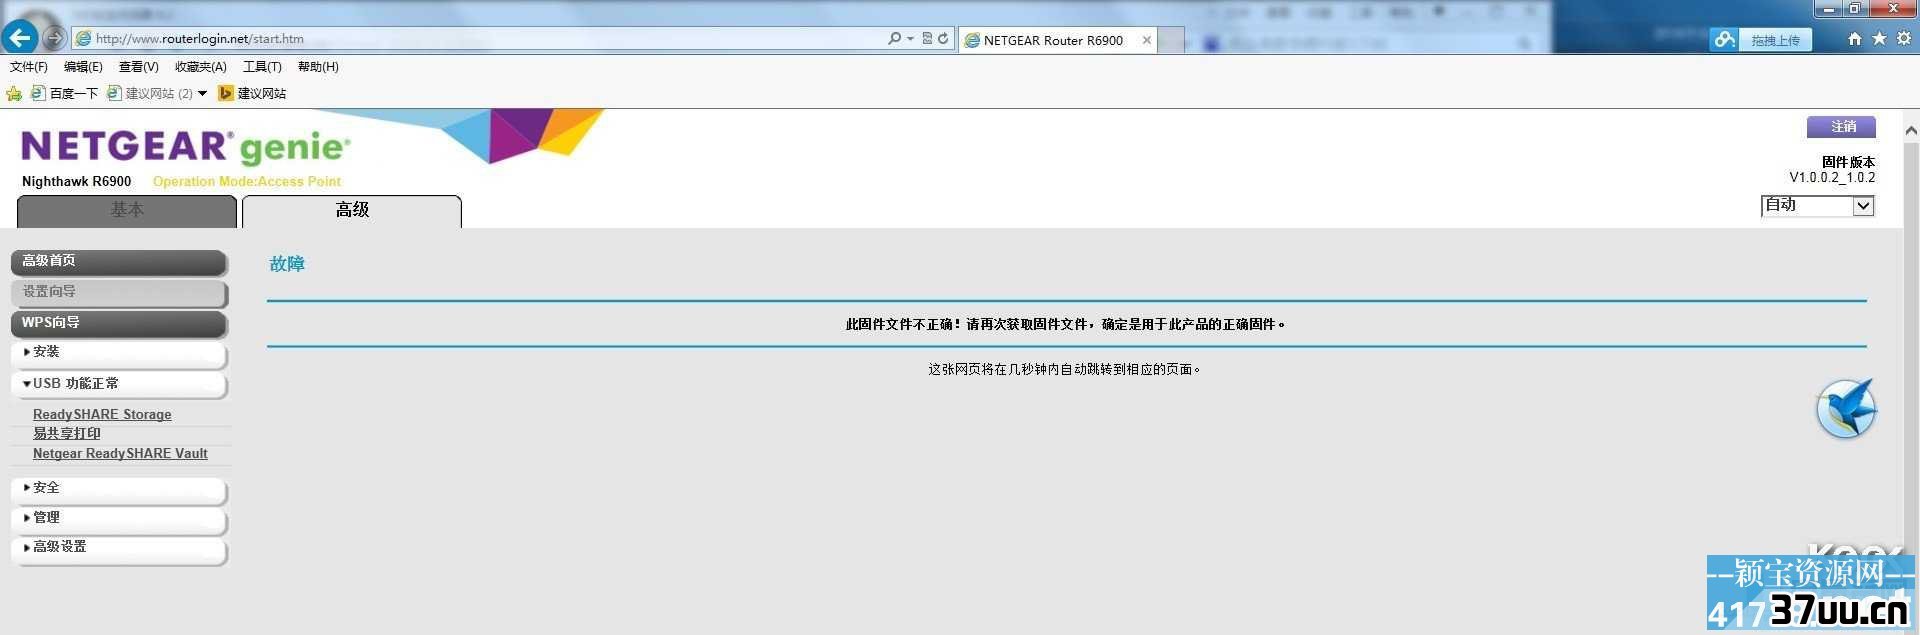Image resolution: width=1920 pixels, height=635 pixels.
Task: Open the browser Home icon
Action: 1855,38
